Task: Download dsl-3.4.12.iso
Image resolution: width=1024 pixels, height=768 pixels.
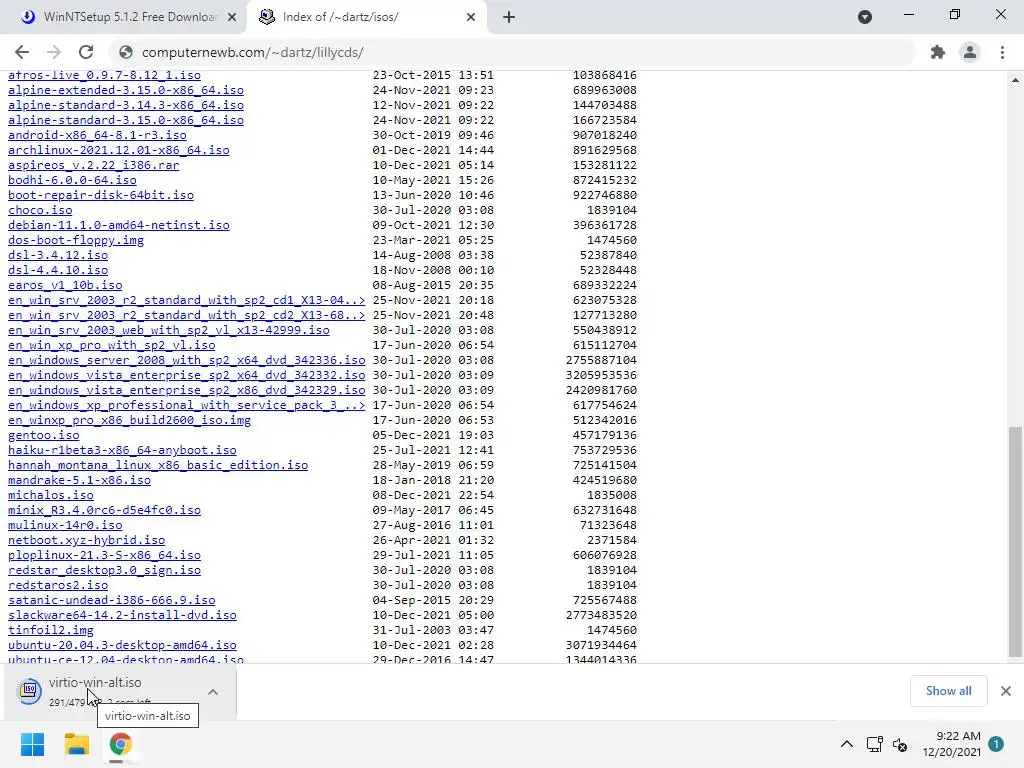Action: tap(57, 255)
